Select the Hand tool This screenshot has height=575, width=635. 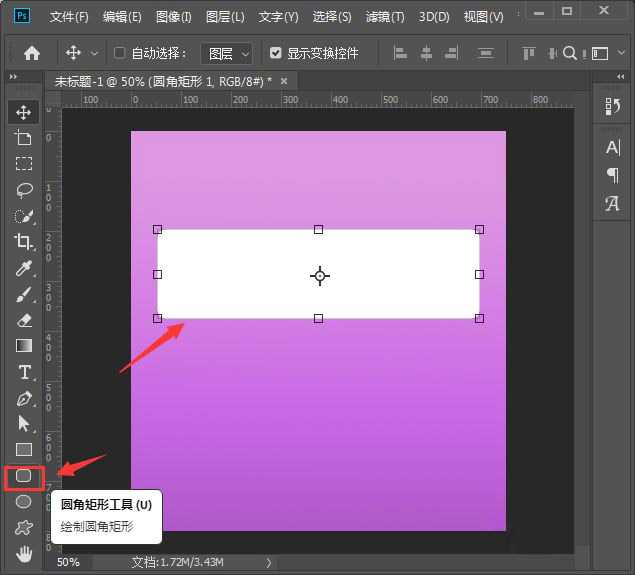(x=24, y=553)
